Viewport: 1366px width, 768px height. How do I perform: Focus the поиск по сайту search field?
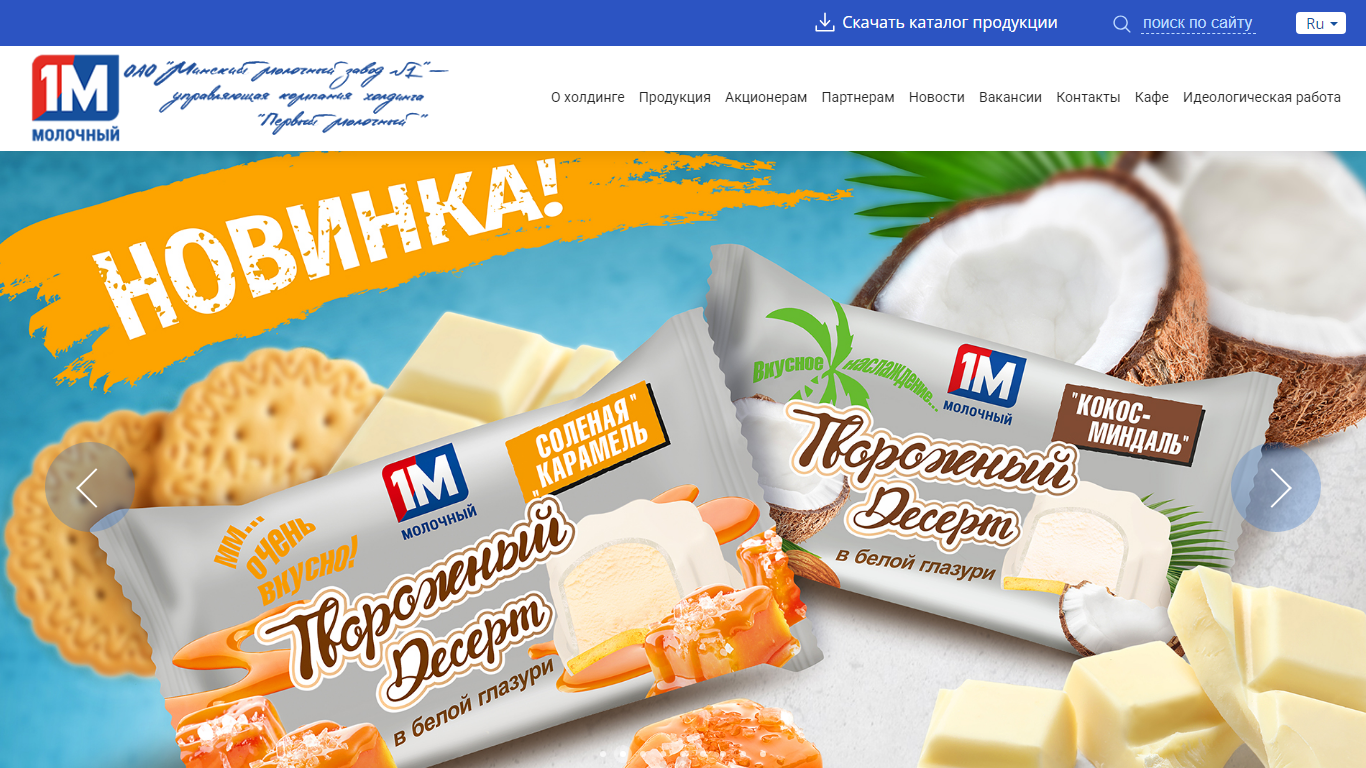pyautogui.click(x=1198, y=23)
